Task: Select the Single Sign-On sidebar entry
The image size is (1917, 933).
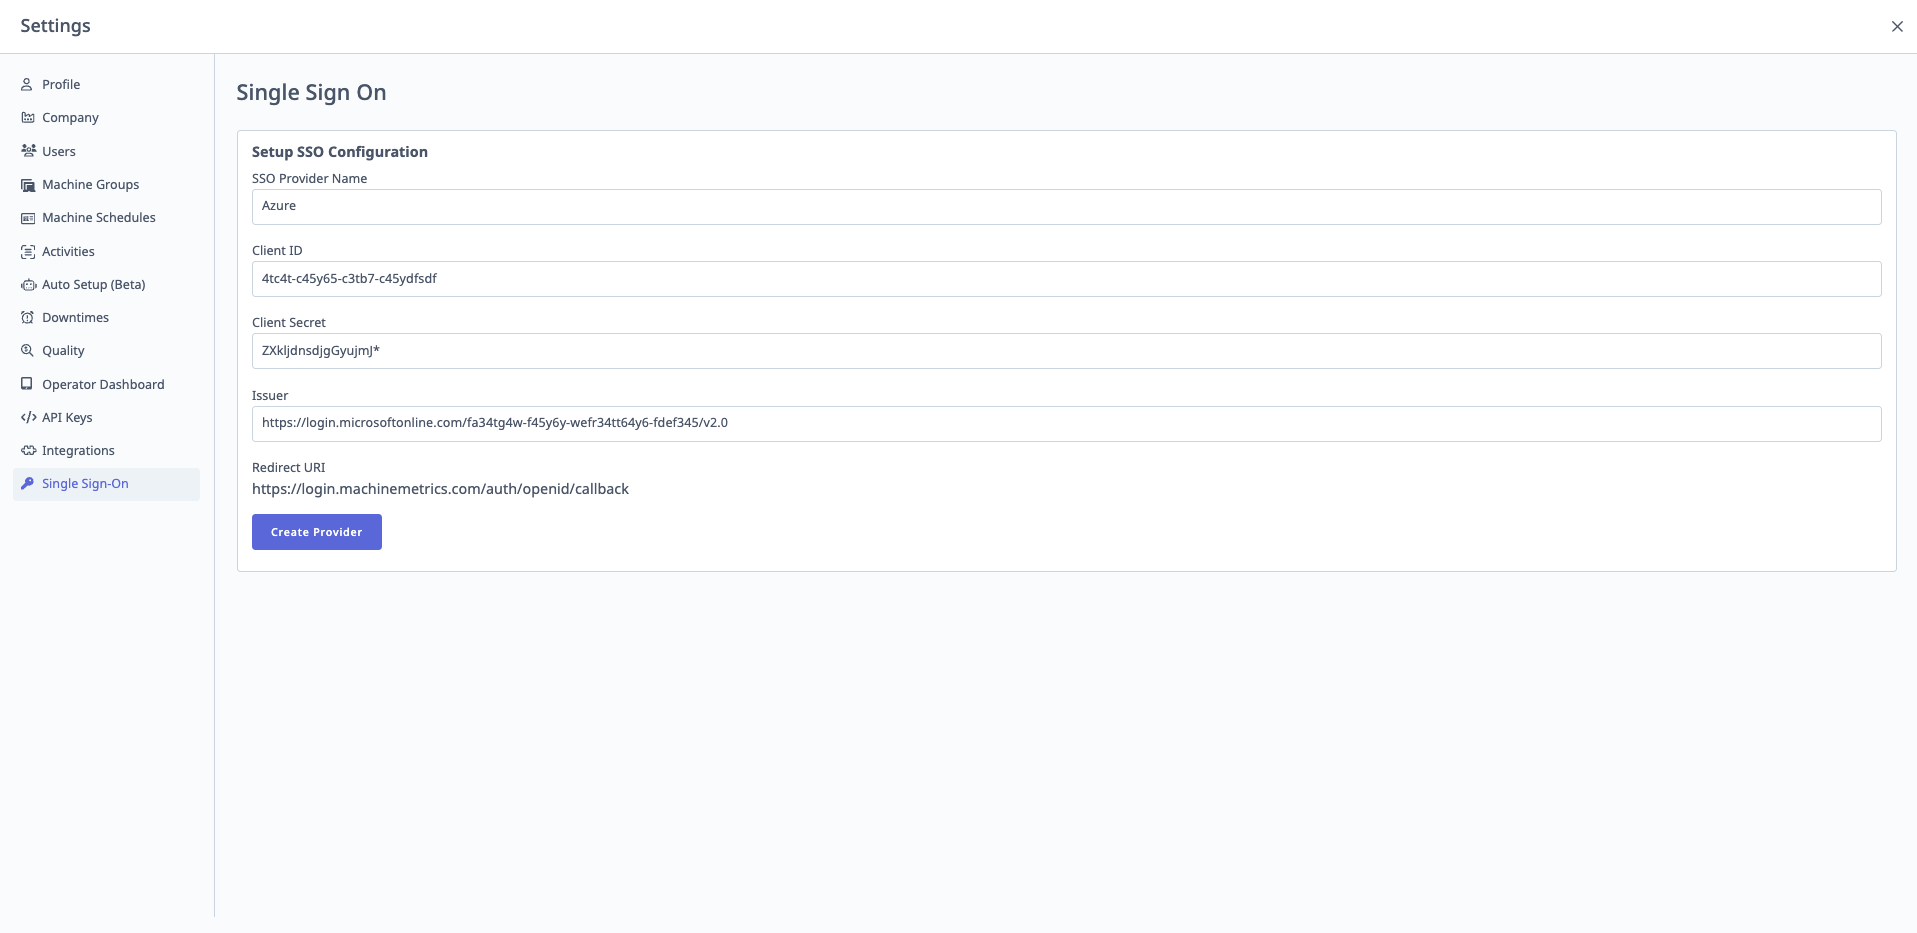Action: [x=85, y=483]
